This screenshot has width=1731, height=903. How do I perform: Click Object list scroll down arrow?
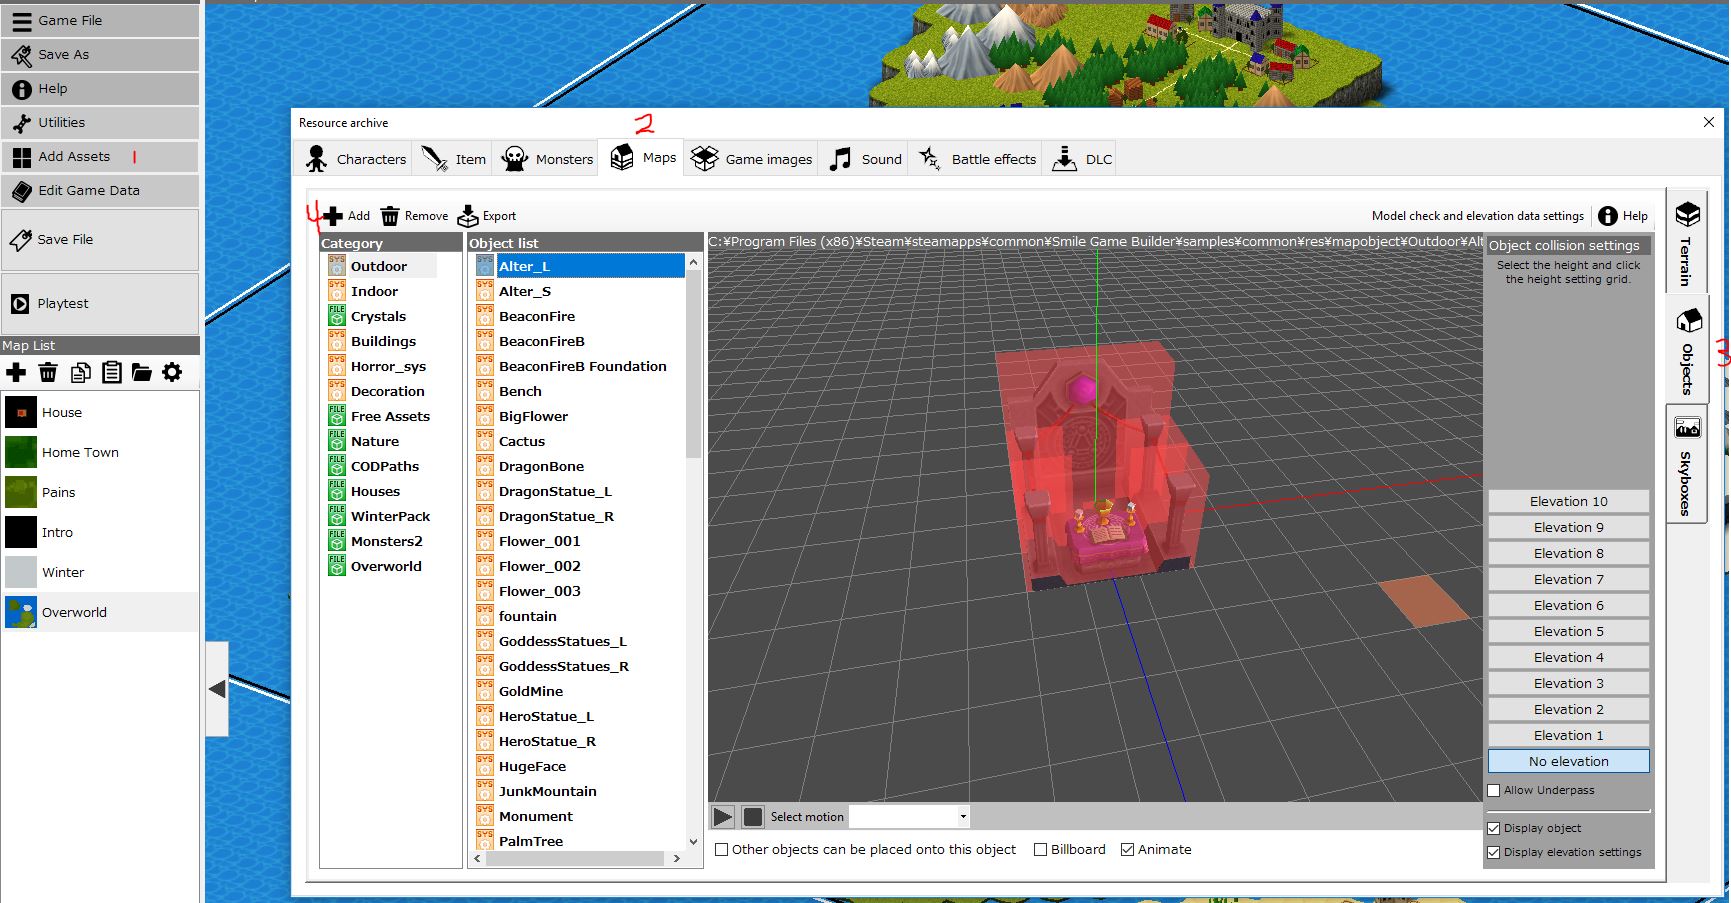[693, 842]
